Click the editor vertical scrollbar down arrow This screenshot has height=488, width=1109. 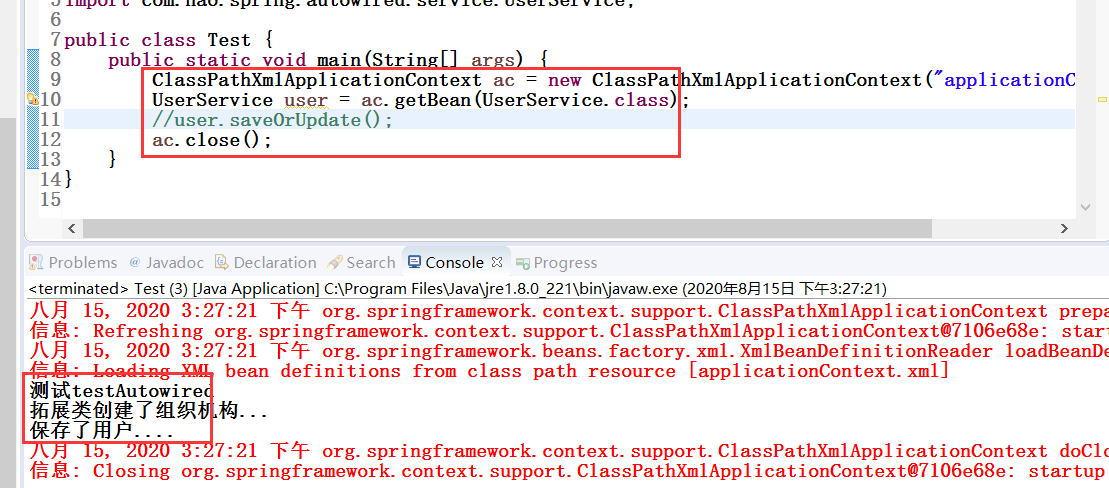(x=1086, y=207)
